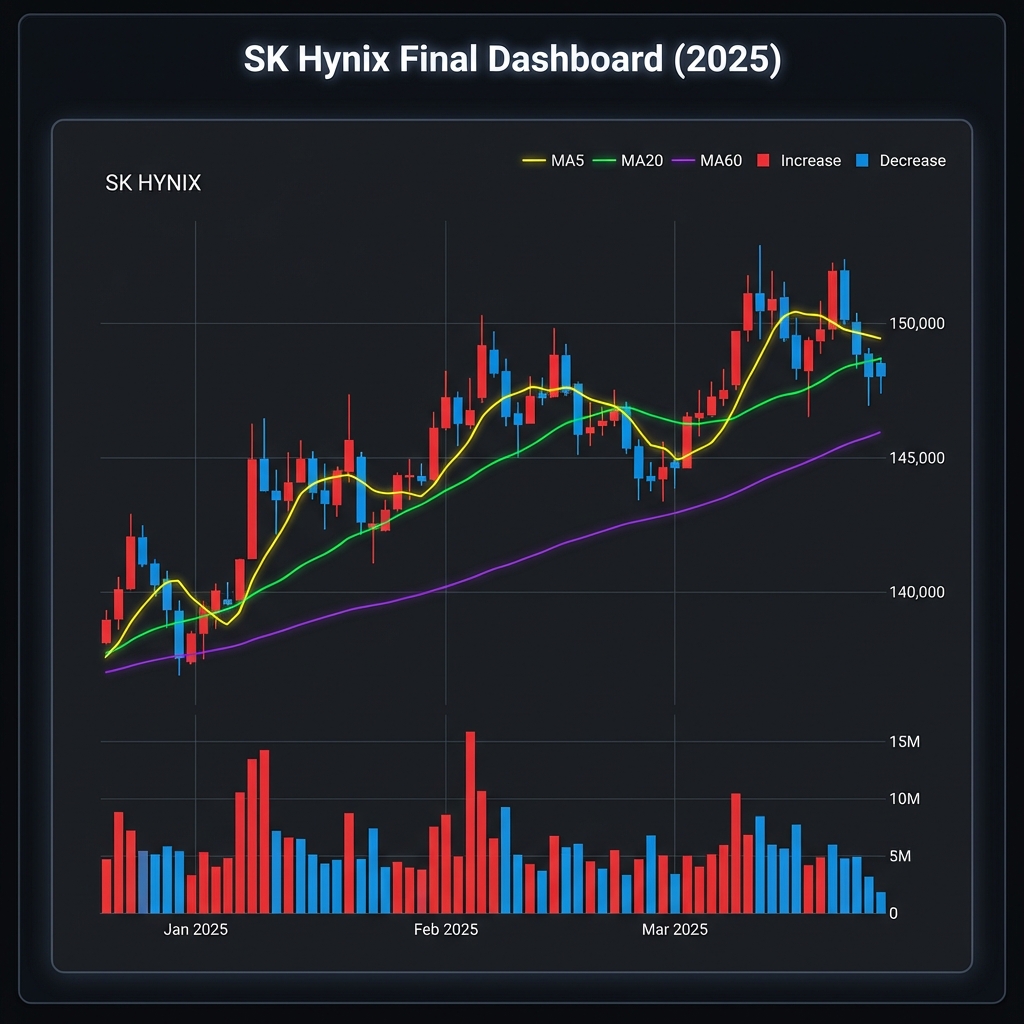Click the 'Feb 2025' axis label
The width and height of the screenshot is (1024, 1024).
pos(446,929)
